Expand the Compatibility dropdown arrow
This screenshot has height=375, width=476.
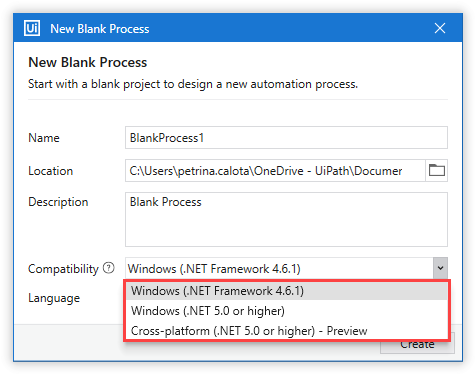pyautogui.click(x=440, y=268)
